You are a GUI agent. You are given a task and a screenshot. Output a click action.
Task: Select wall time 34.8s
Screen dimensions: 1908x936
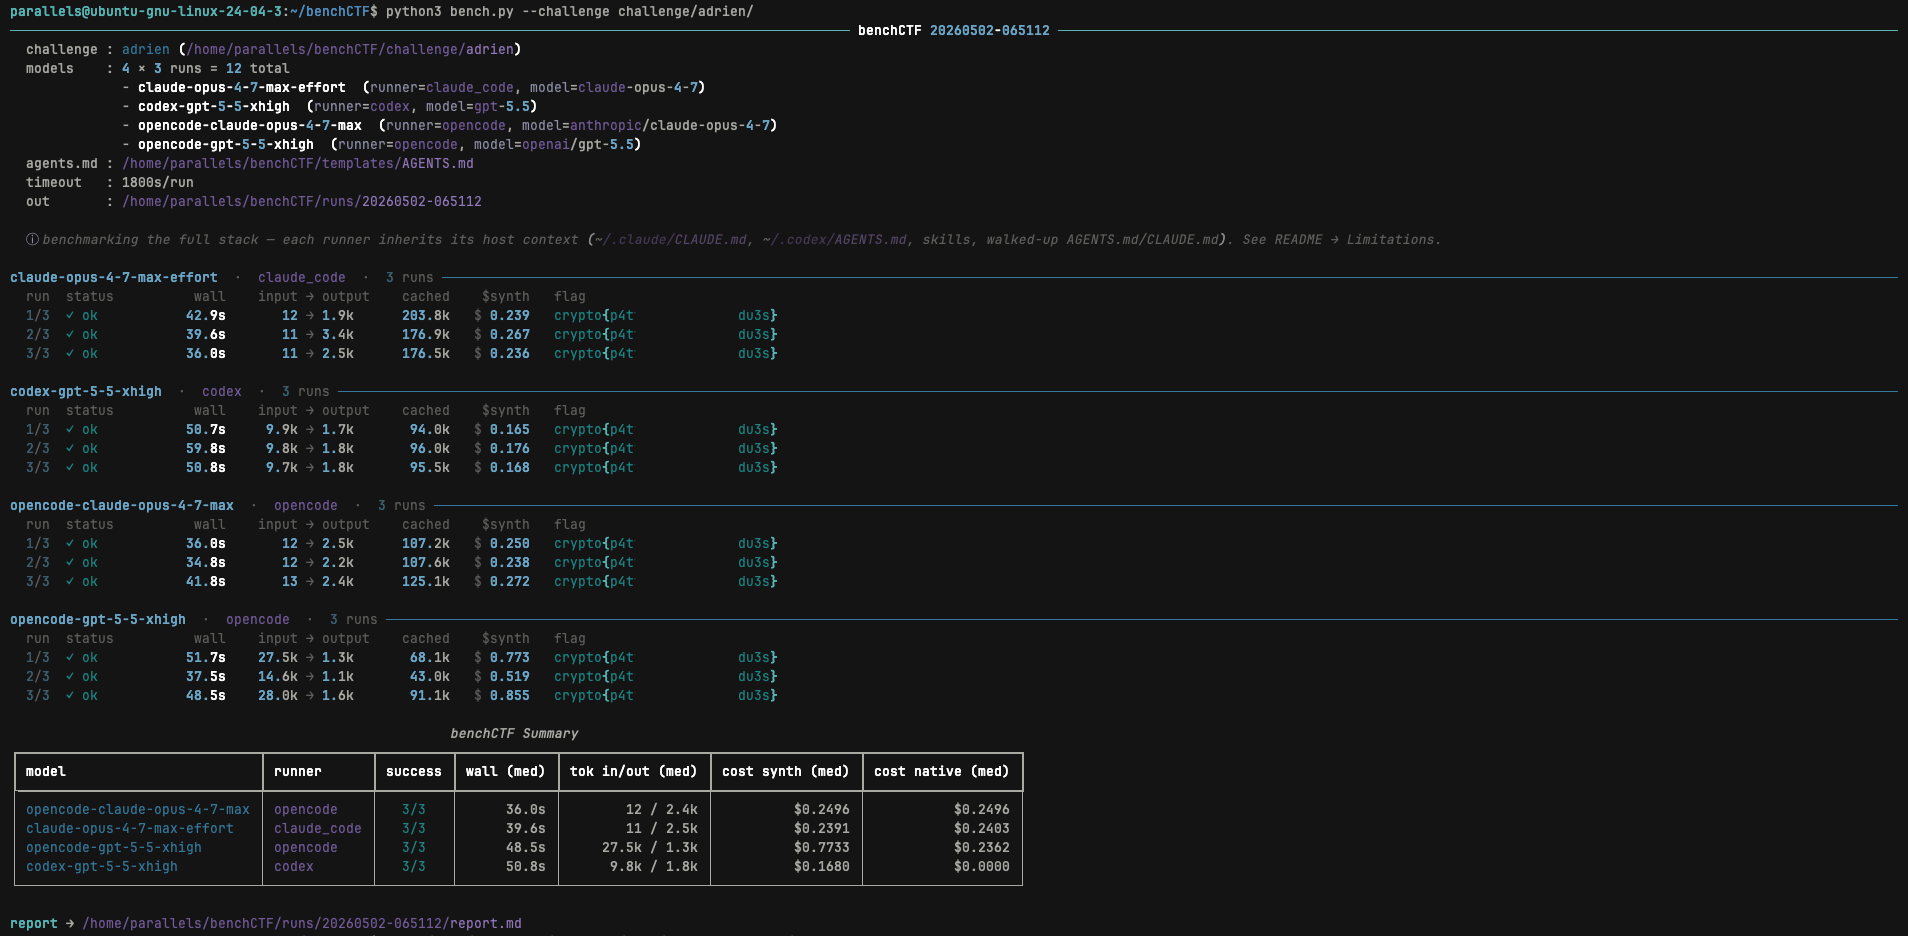[x=206, y=562]
